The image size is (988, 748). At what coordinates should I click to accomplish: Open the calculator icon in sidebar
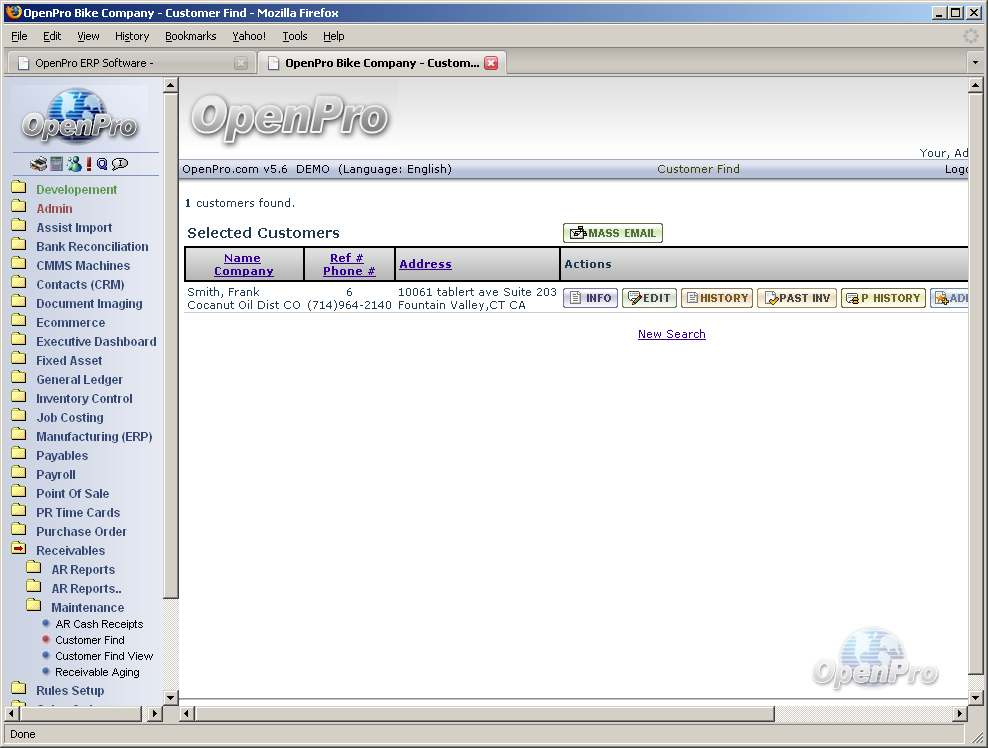[57, 164]
